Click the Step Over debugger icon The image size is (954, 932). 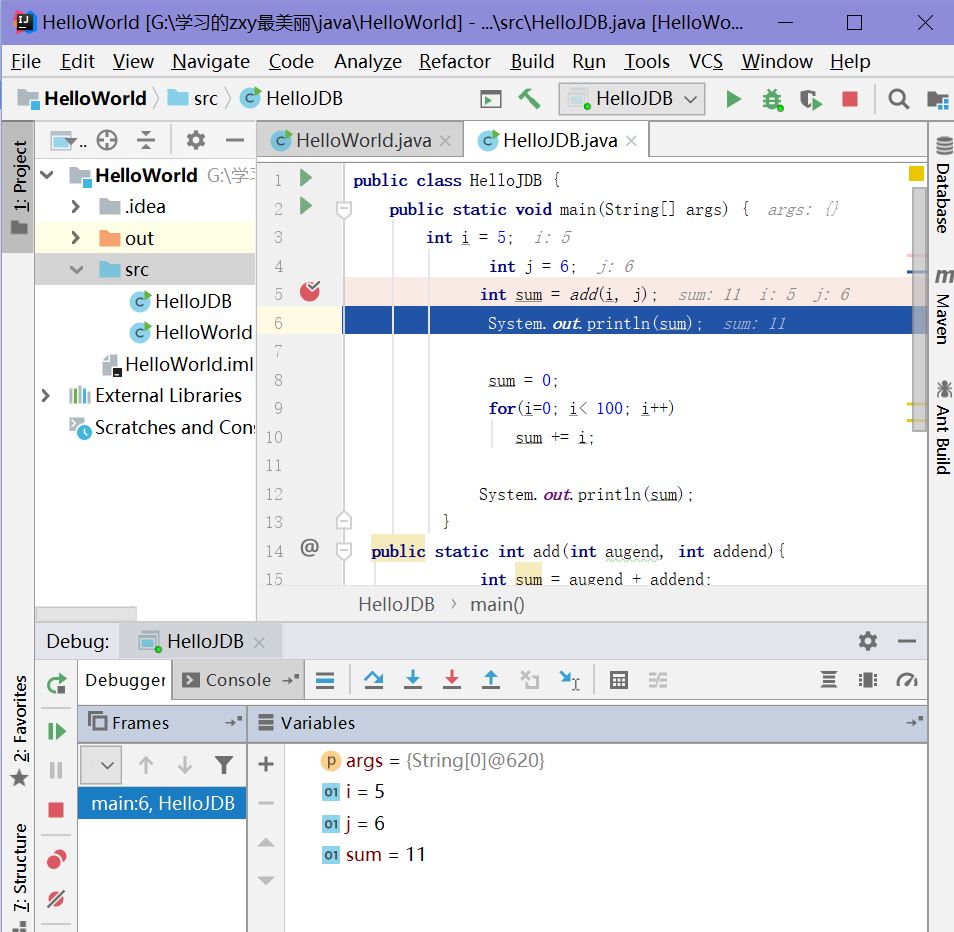[x=374, y=680]
